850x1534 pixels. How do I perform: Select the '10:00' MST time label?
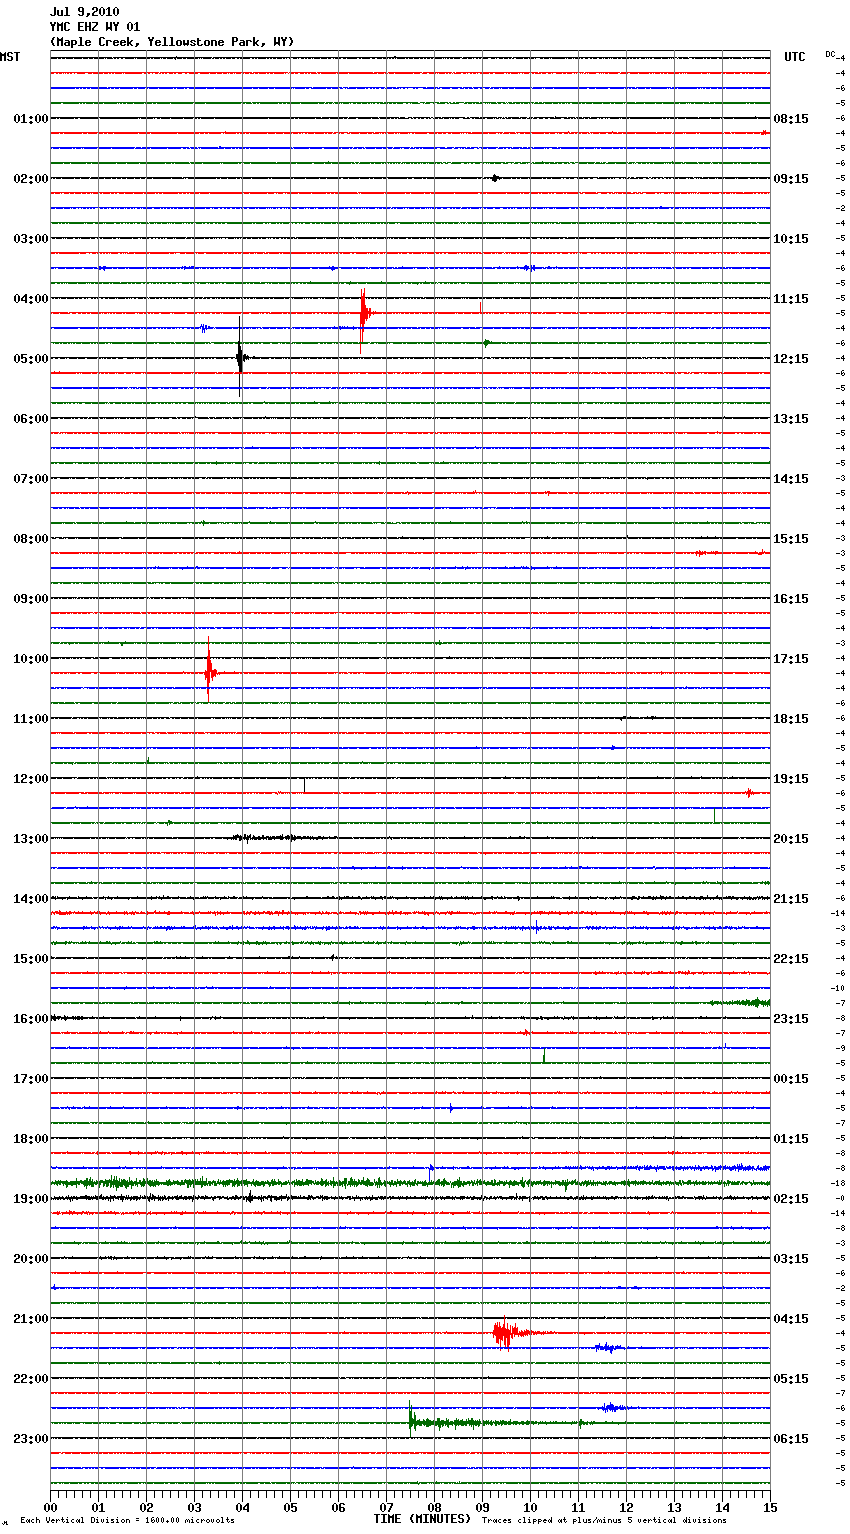click(31, 659)
